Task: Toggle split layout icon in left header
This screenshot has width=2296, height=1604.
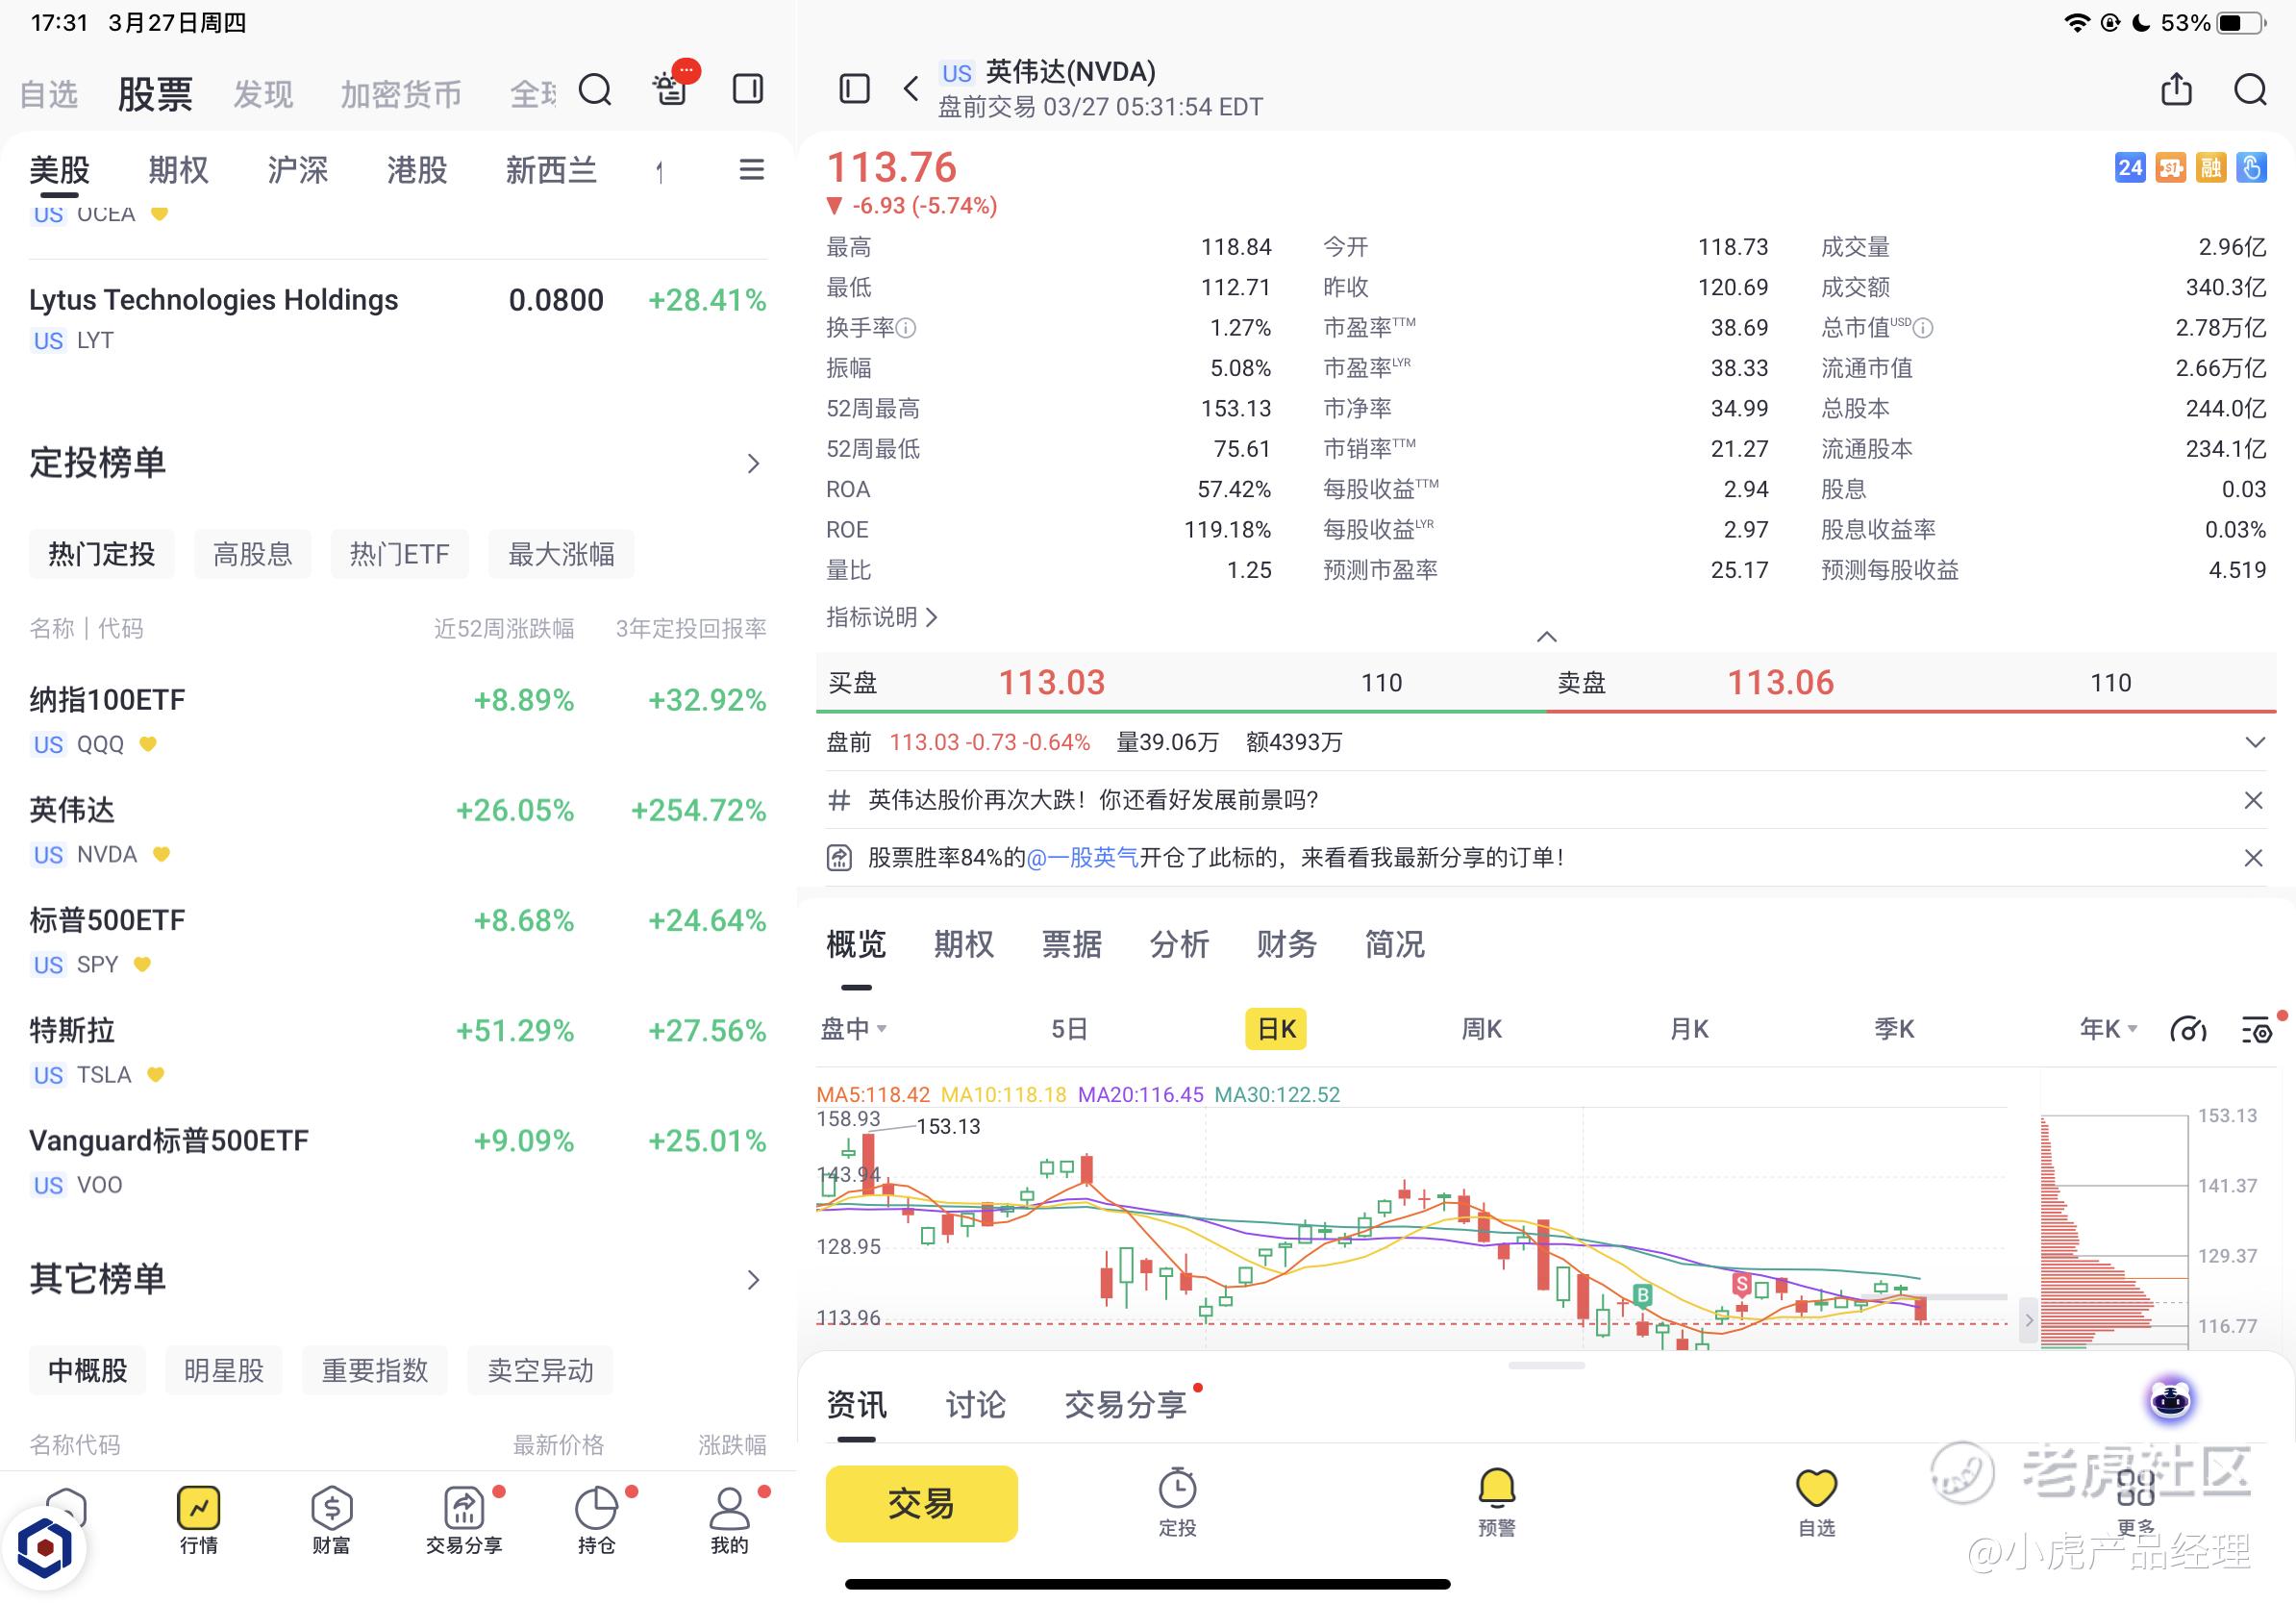Action: point(748,89)
